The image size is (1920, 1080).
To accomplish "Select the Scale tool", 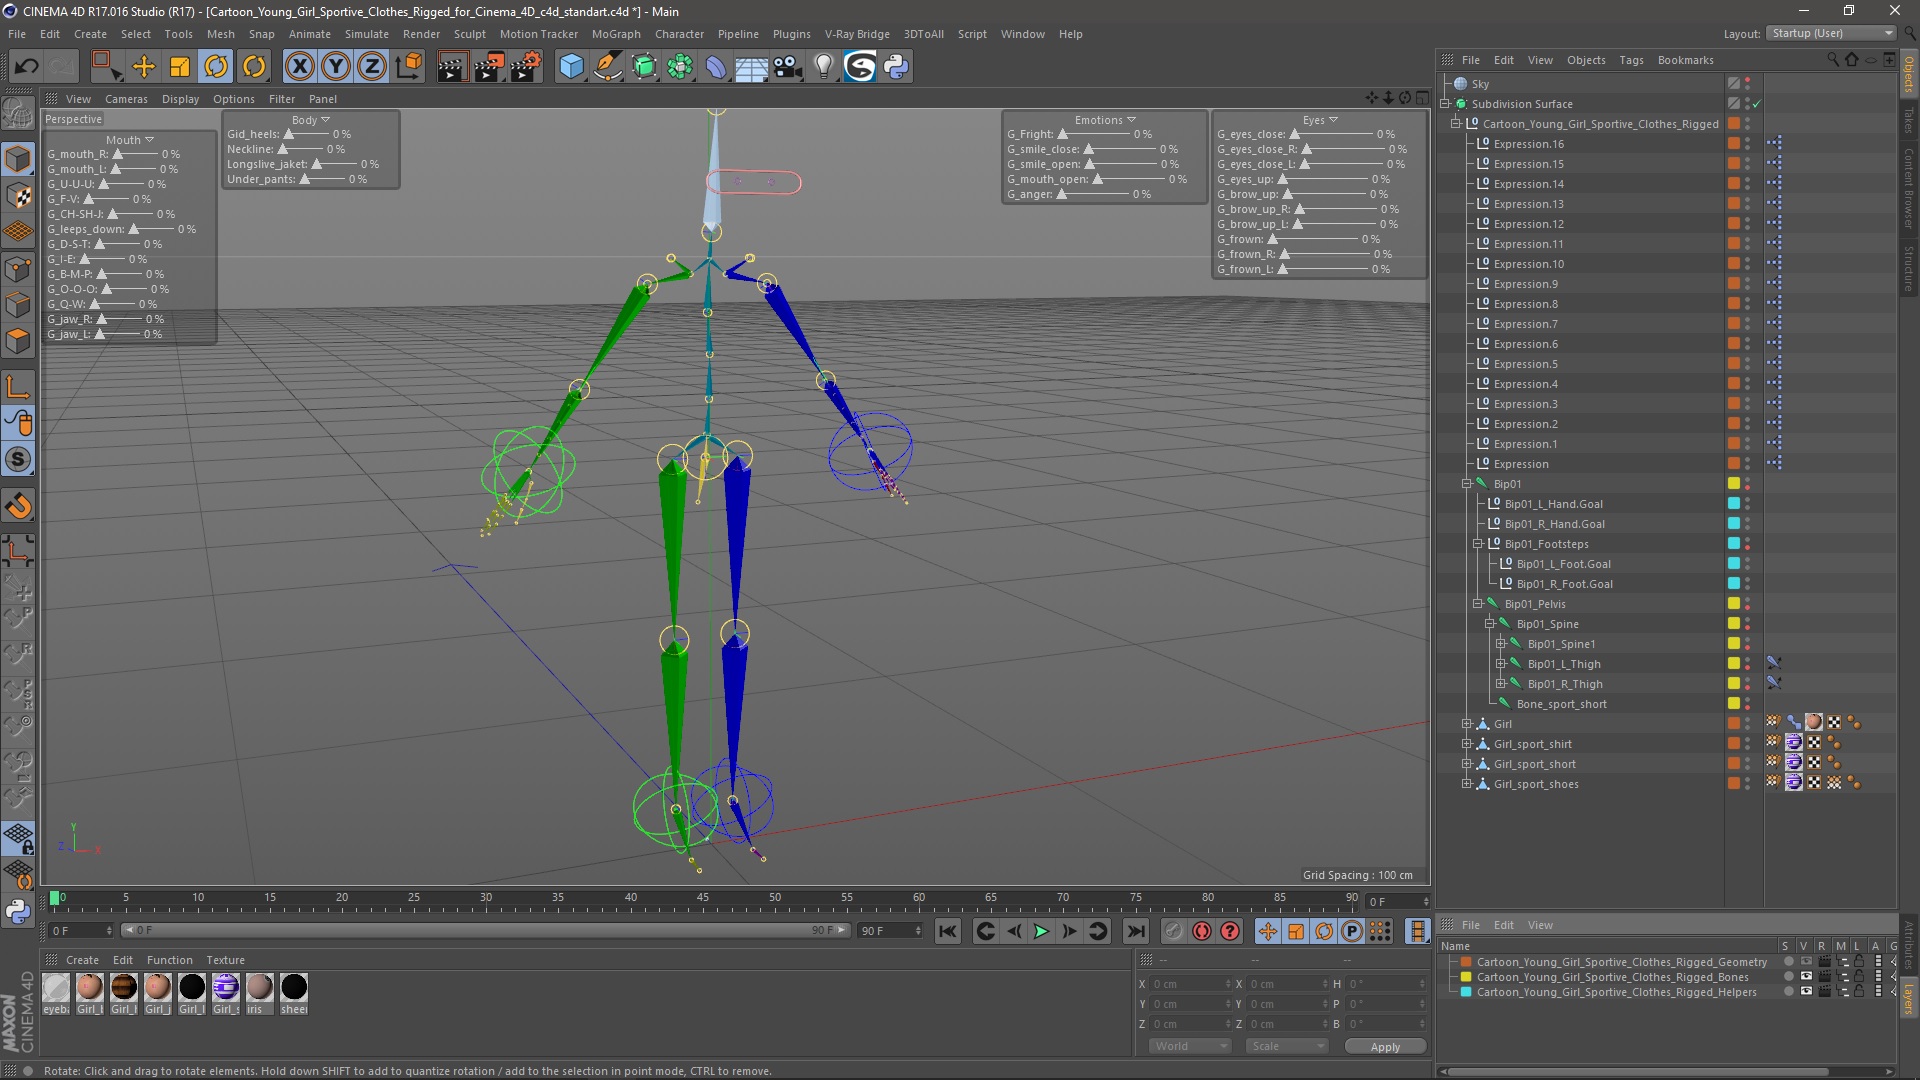I will 180,67.
